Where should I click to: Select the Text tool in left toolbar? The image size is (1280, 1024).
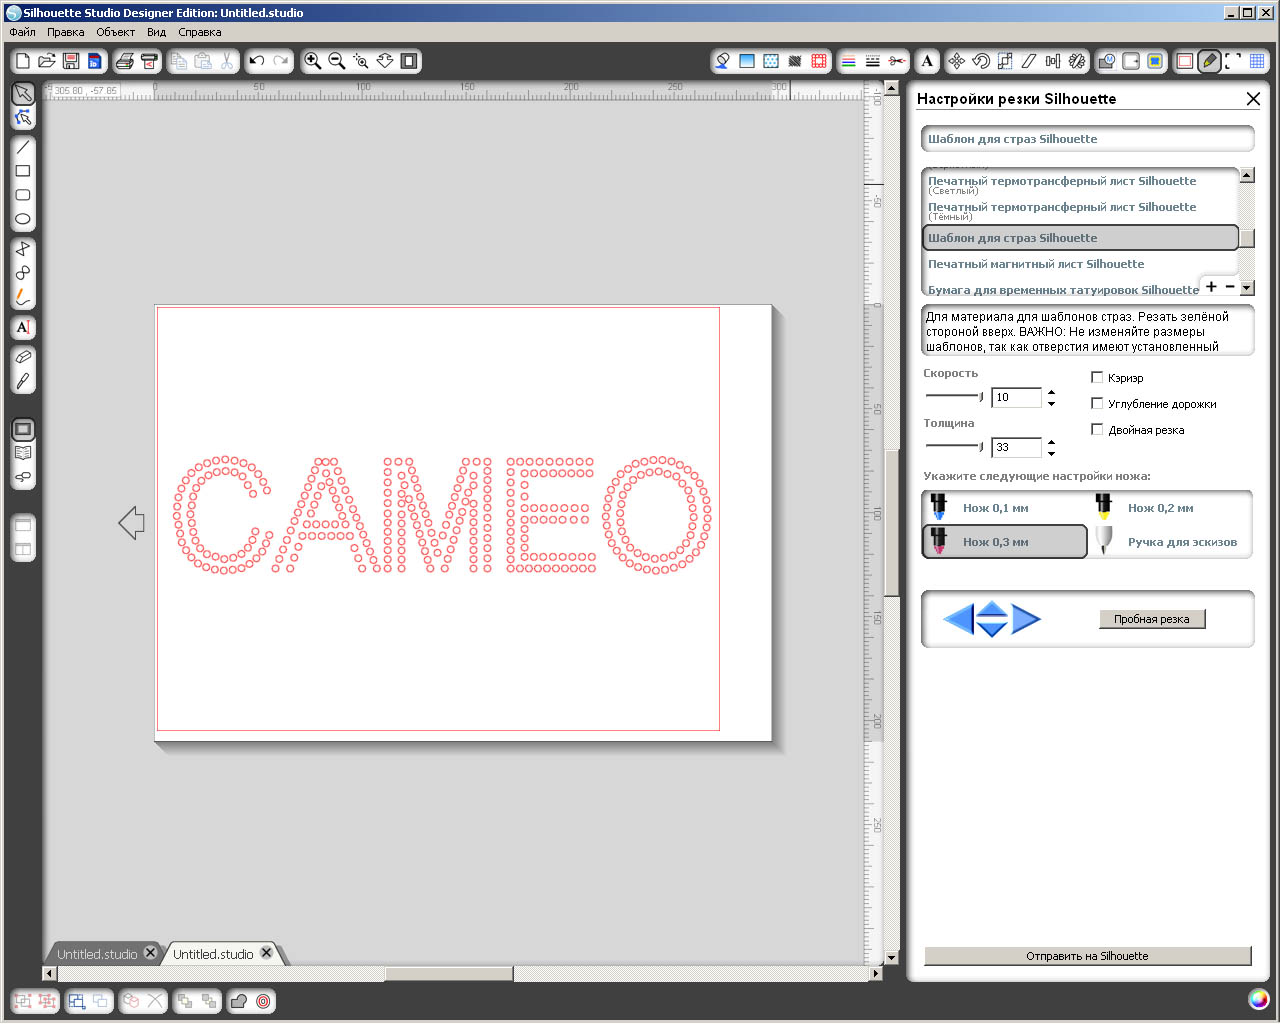click(x=23, y=327)
